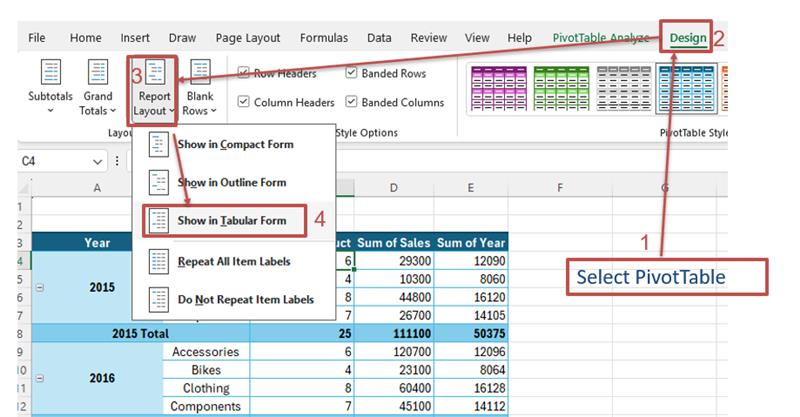This screenshot has width=800, height=417.
Task: Toggle the Column Headers checkbox
Action: (244, 102)
